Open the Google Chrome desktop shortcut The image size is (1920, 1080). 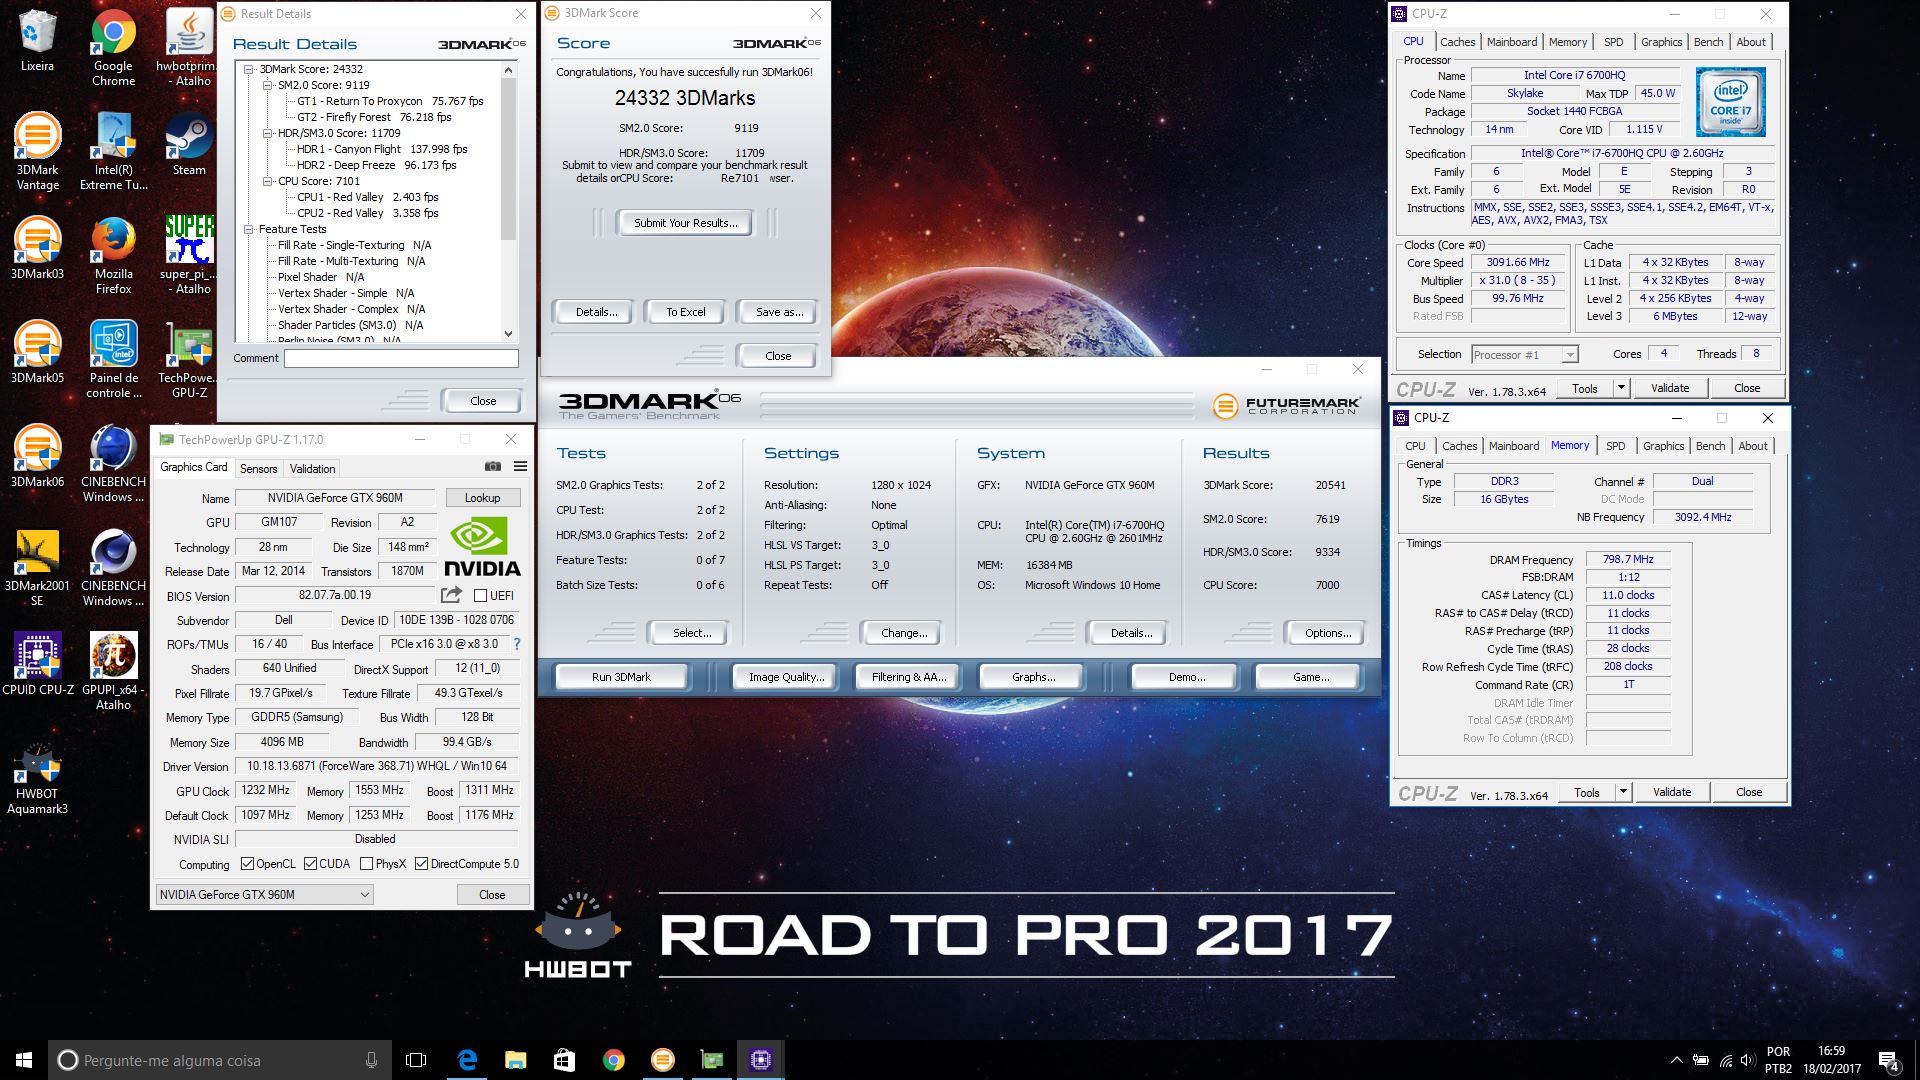[x=113, y=48]
